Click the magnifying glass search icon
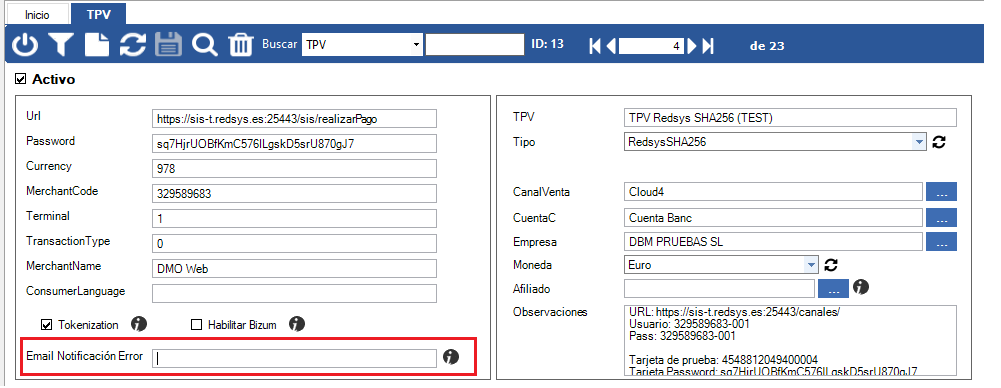The image size is (1001, 388). [x=205, y=45]
